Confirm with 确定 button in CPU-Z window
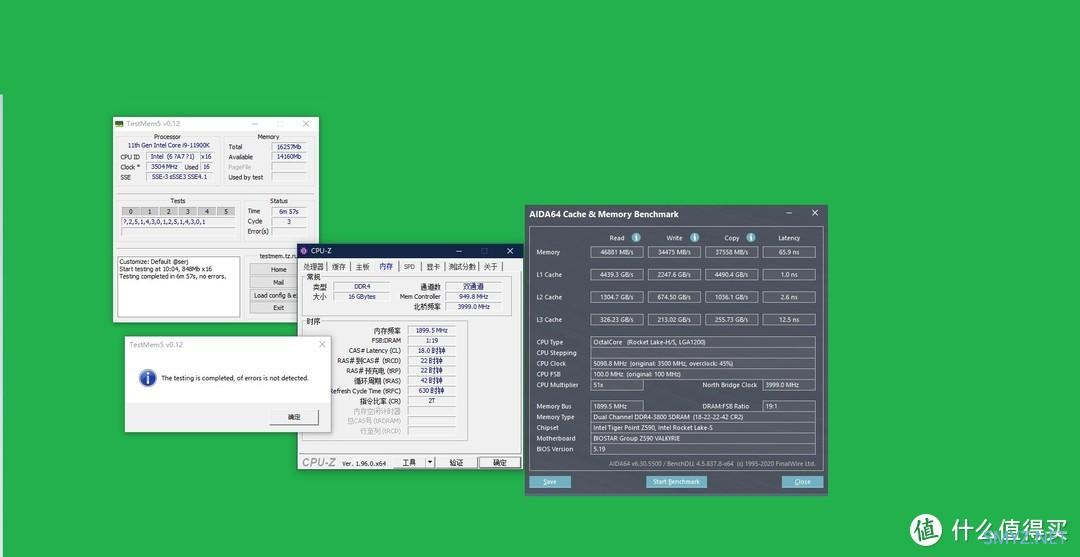 click(500, 463)
